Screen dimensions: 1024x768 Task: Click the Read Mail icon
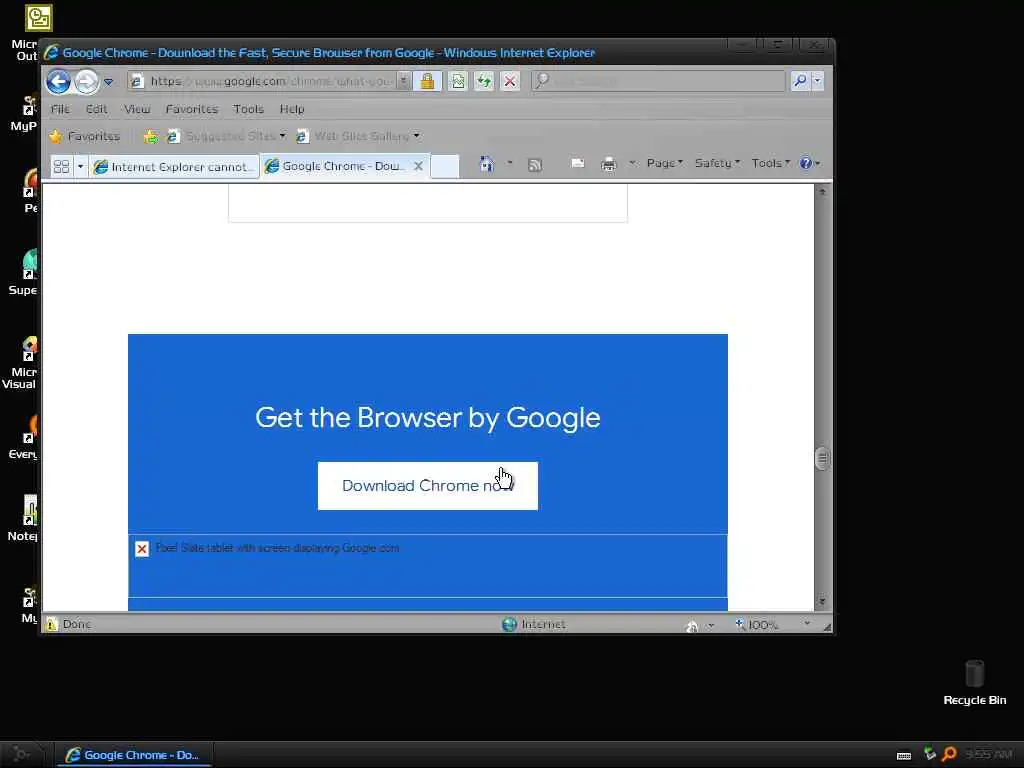pyautogui.click(x=577, y=163)
